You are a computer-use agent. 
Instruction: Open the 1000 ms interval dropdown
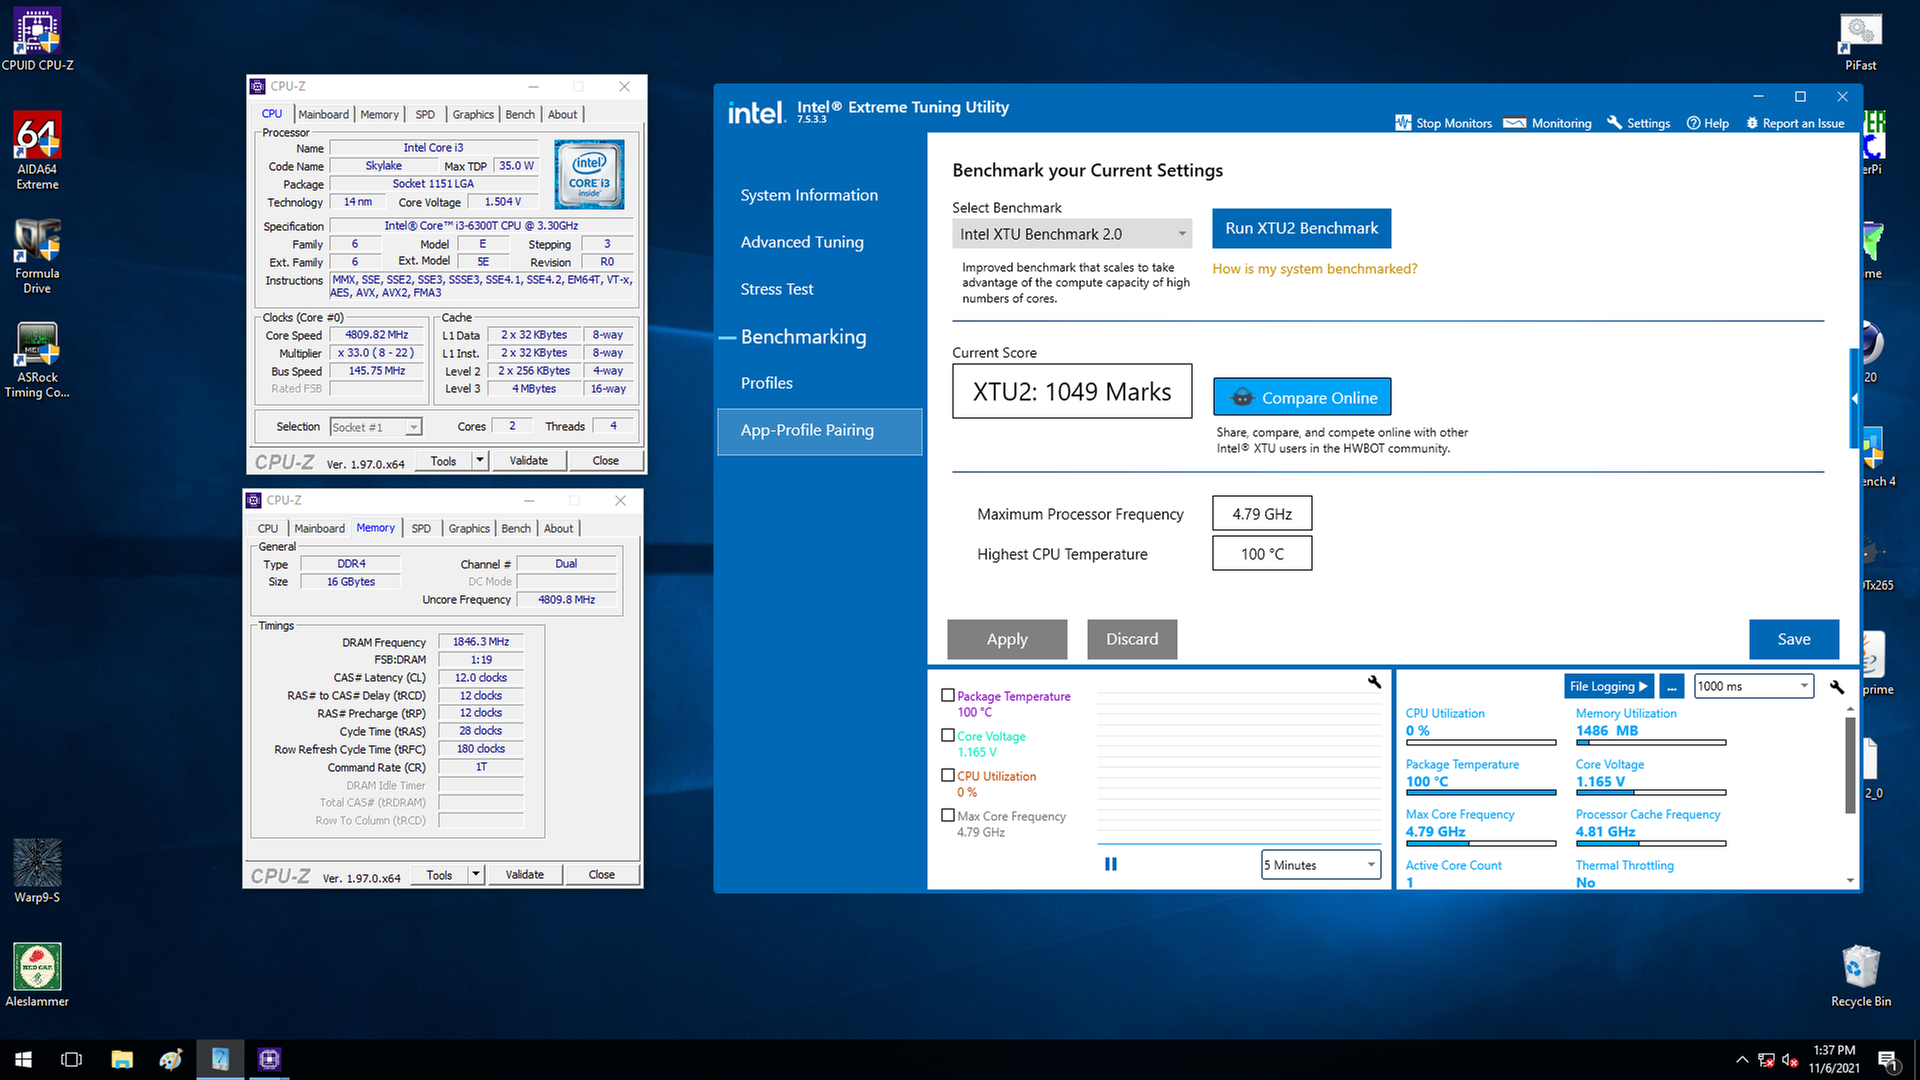1754,686
